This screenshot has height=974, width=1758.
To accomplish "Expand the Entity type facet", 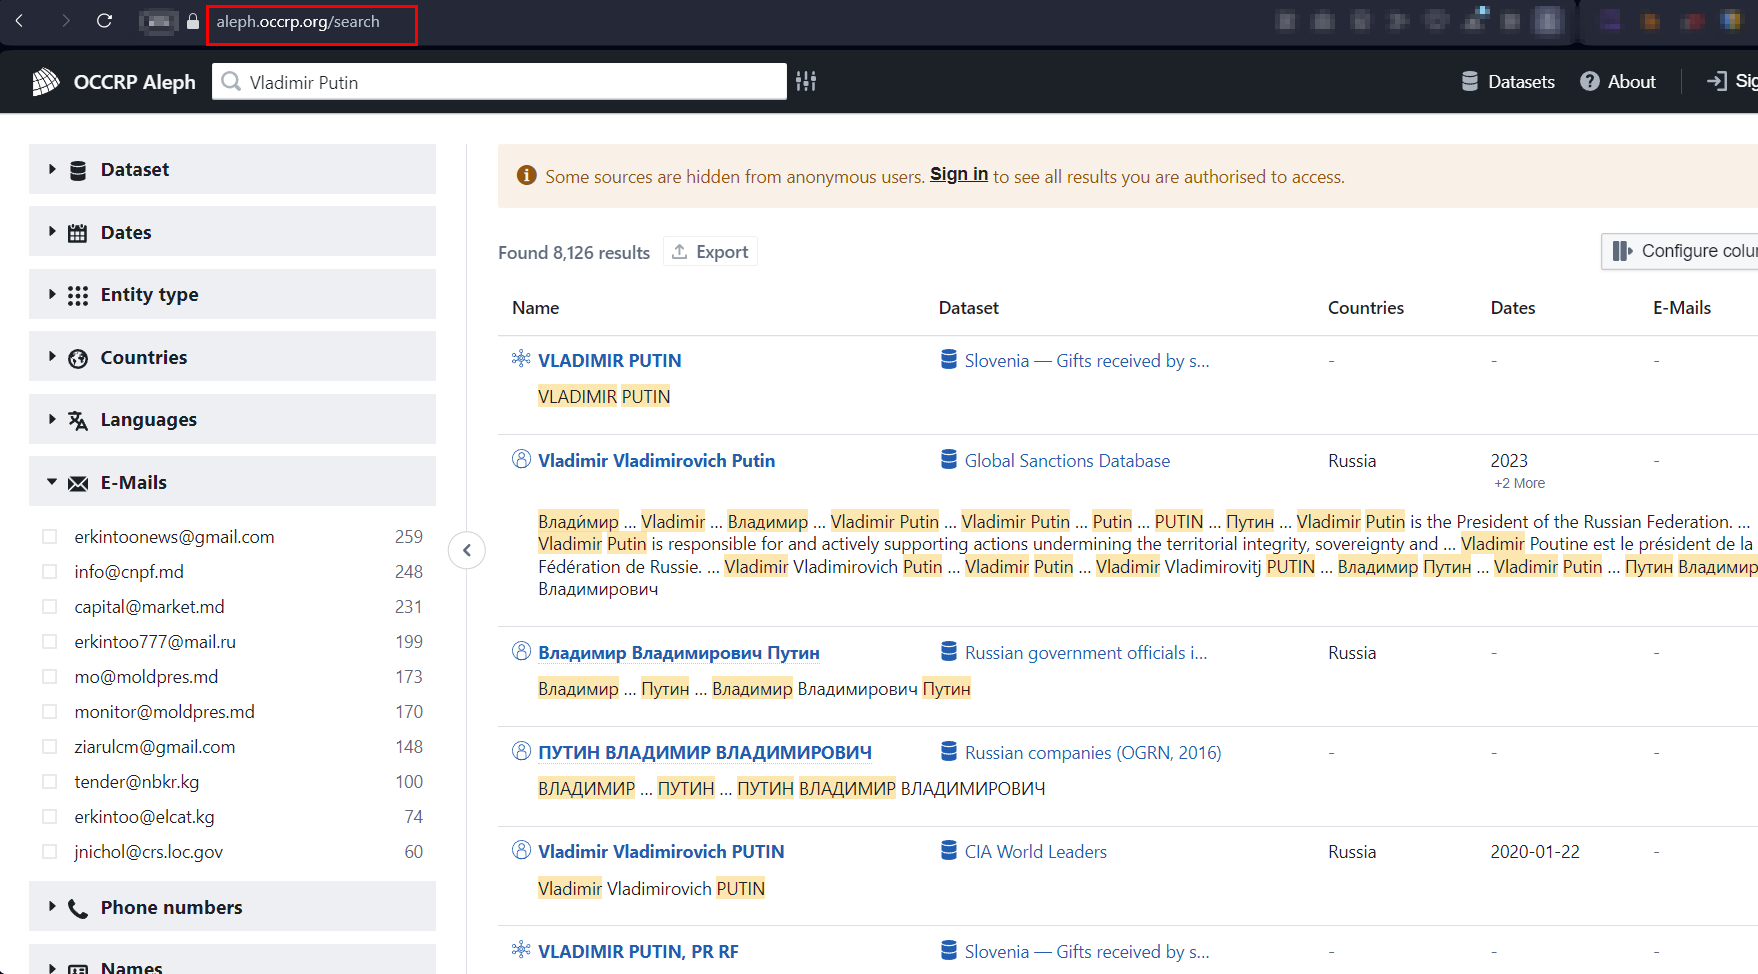I will (x=232, y=294).
